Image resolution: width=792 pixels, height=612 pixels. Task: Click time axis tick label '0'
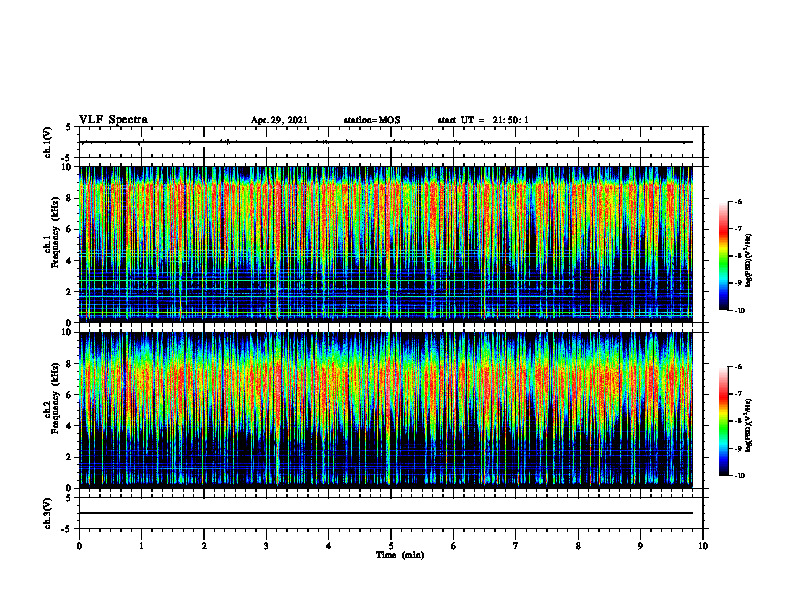point(79,546)
